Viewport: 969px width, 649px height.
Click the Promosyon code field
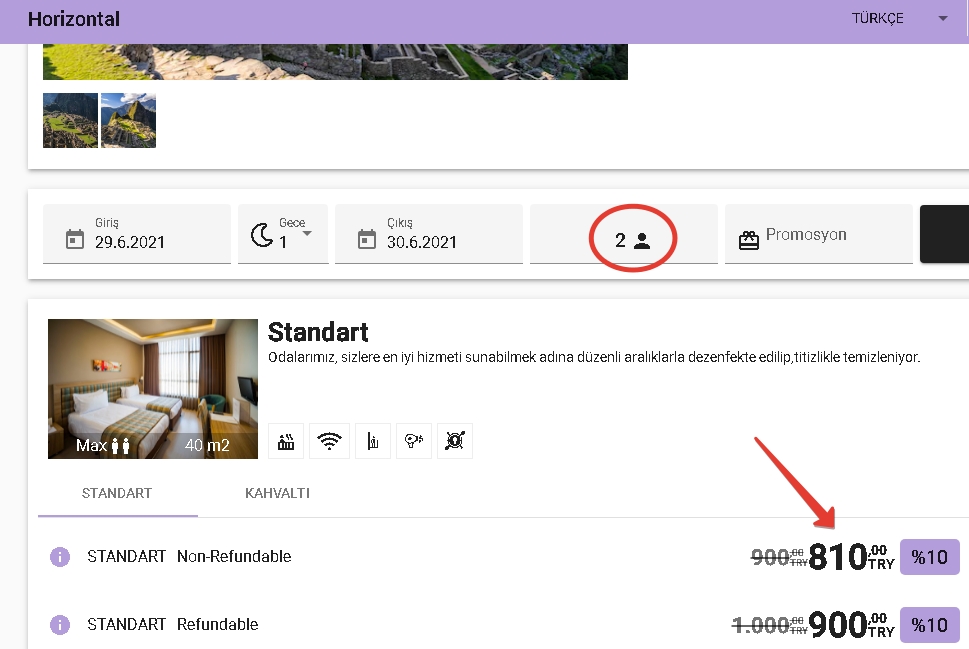(817, 235)
